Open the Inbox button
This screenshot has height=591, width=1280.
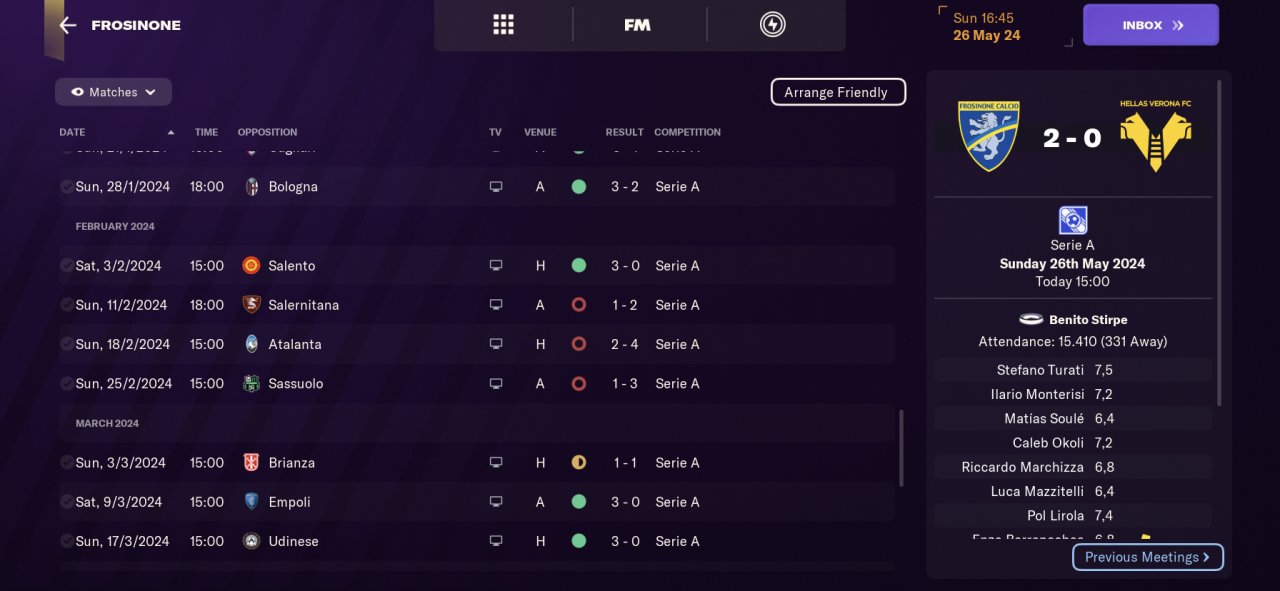[x=1150, y=25]
